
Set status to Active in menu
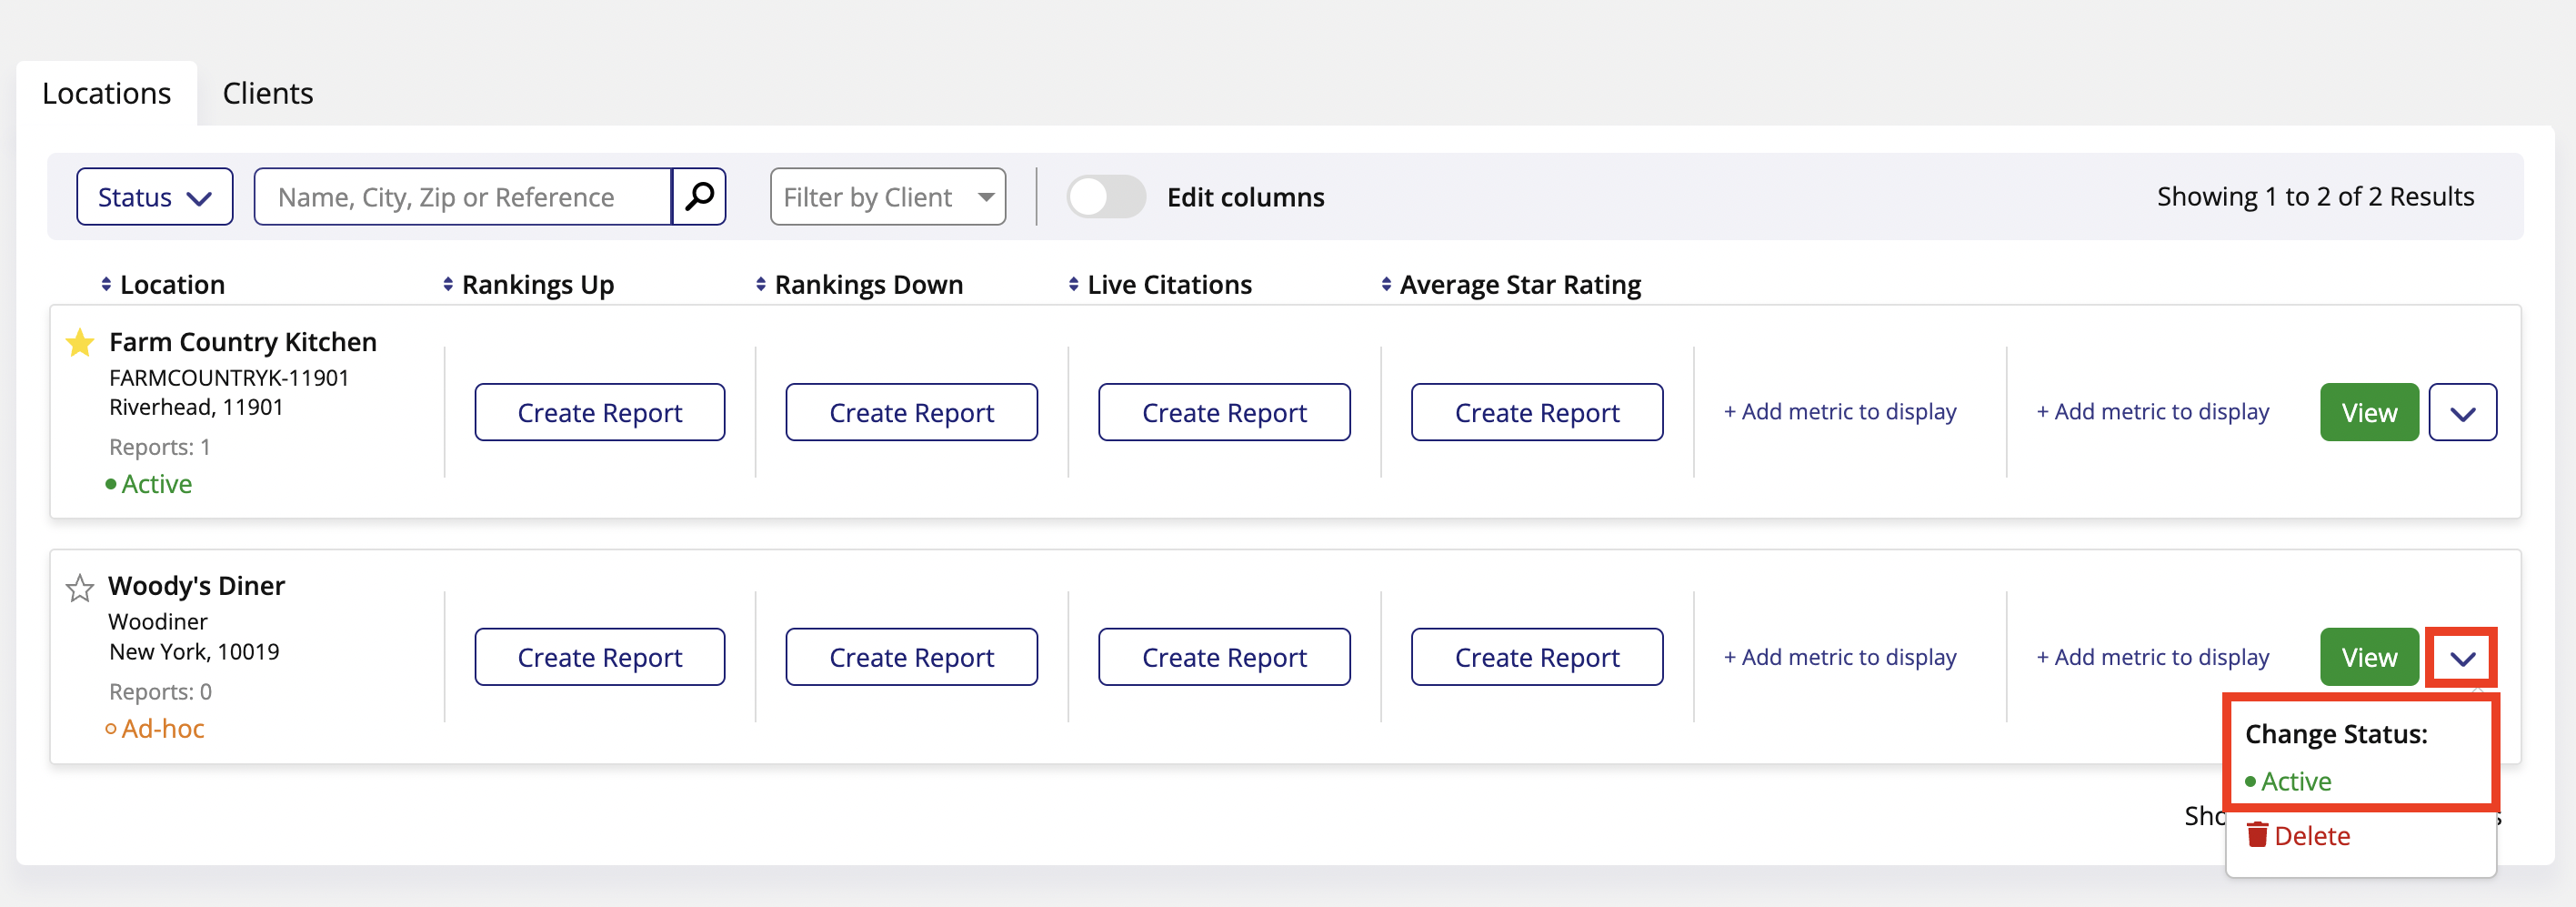coord(2295,781)
